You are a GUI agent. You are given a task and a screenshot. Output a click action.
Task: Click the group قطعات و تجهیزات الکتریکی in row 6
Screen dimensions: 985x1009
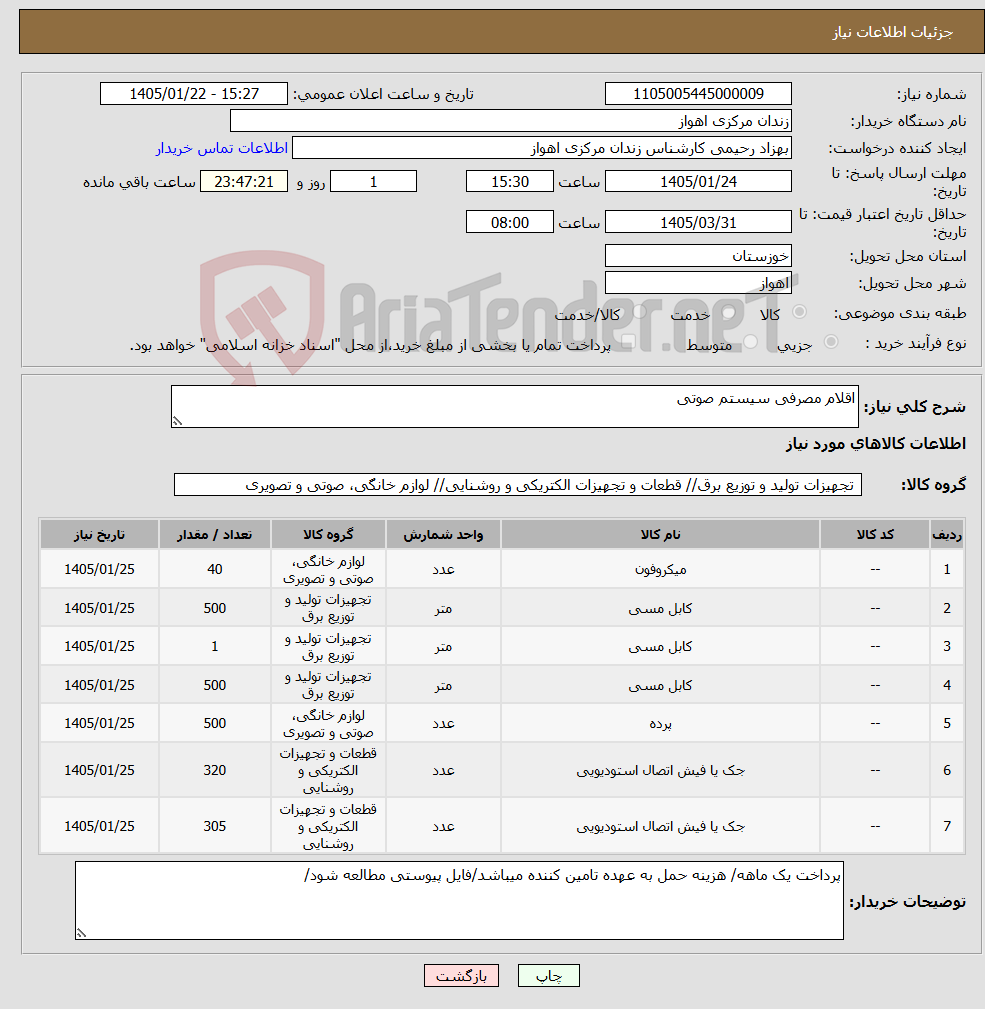pos(328,770)
